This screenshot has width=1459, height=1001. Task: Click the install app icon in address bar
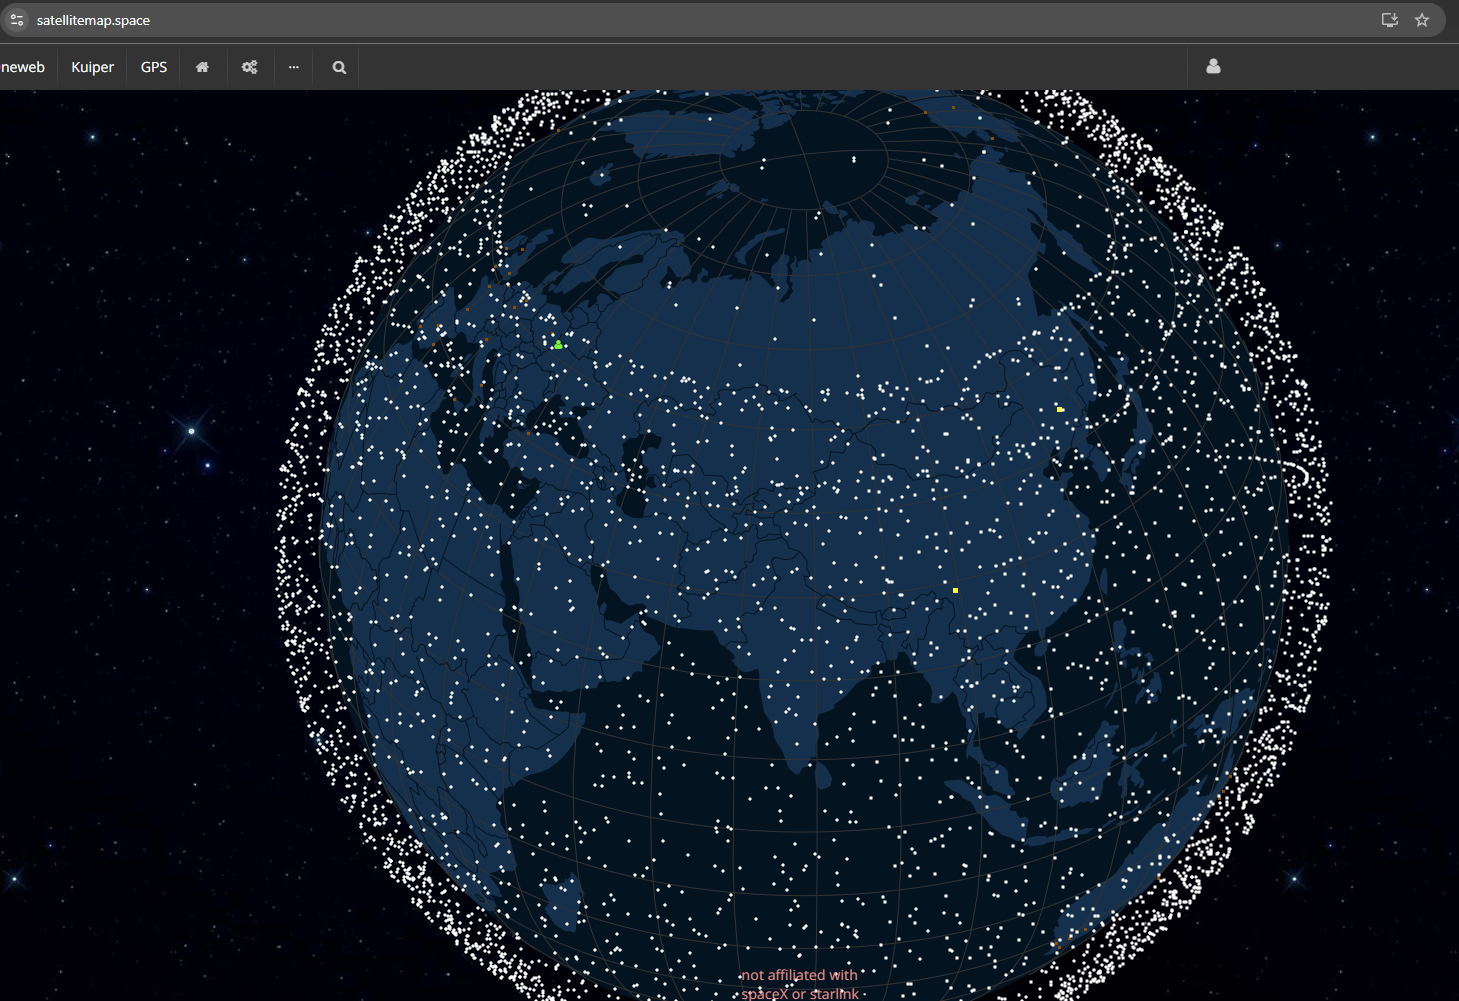point(1390,20)
